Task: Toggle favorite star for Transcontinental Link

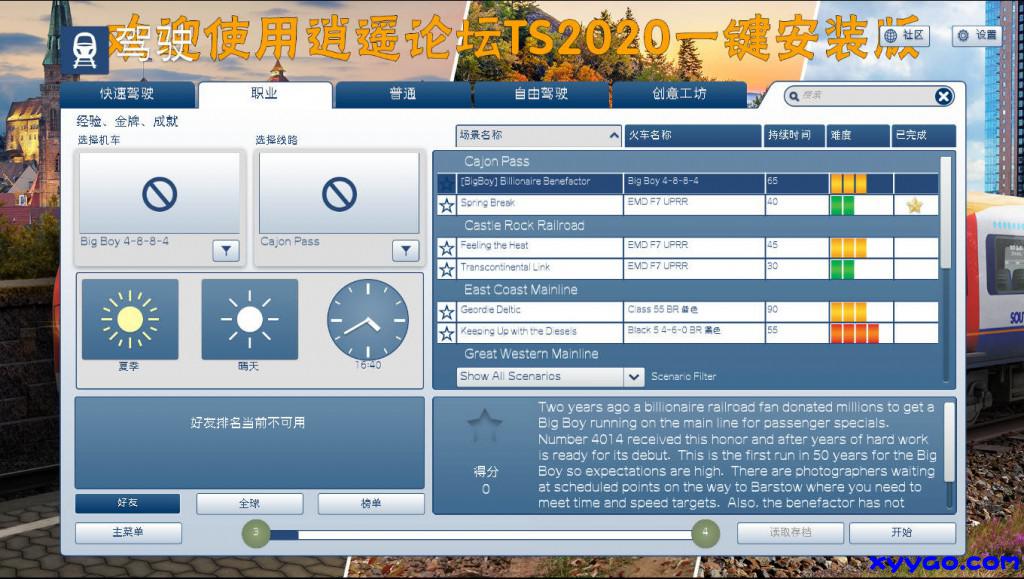Action: pos(446,269)
